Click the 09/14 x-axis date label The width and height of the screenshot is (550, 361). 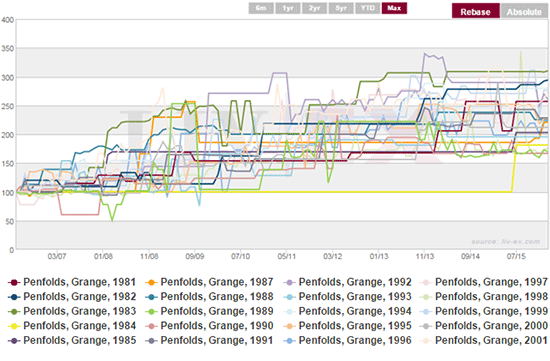pyautogui.click(x=470, y=256)
